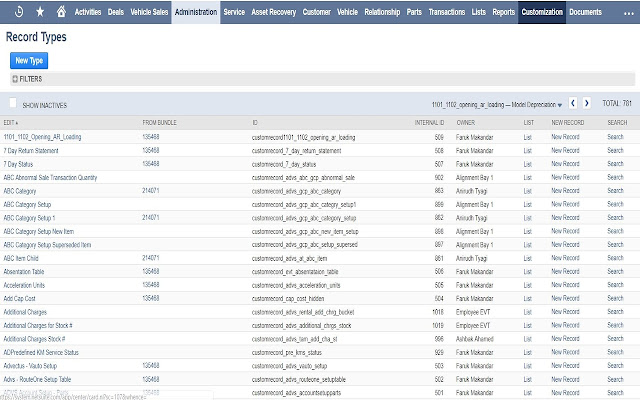Open the Vehicle menu
640x400 pixels.
click(x=347, y=12)
